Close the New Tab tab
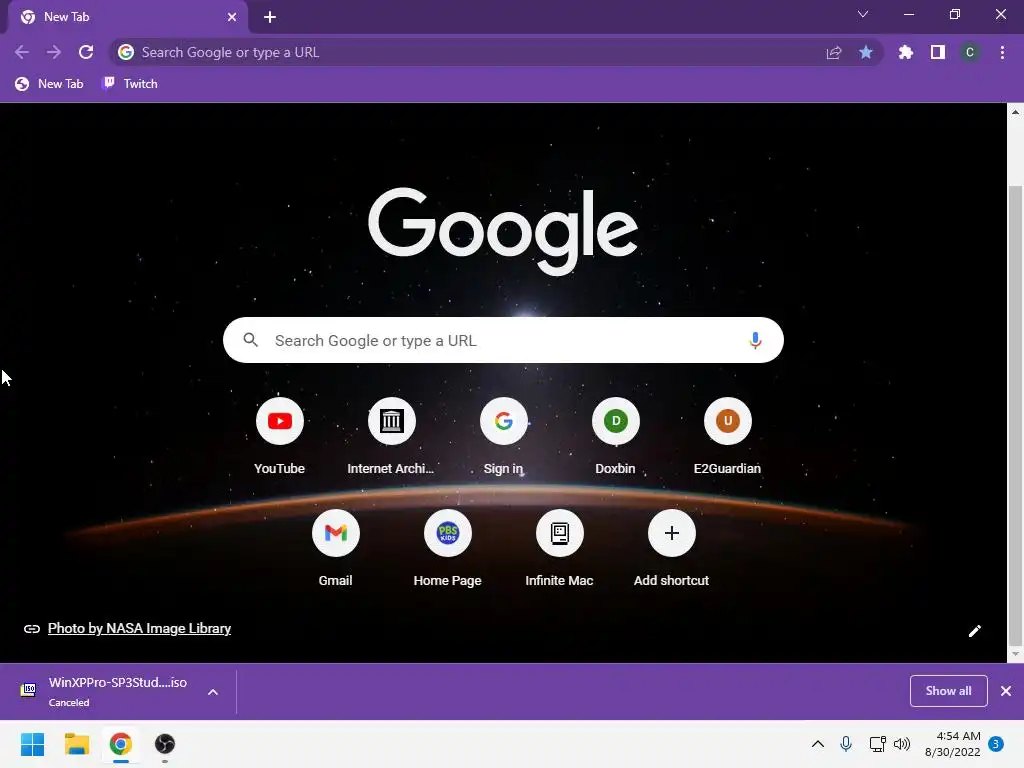1024x768 pixels. coord(232,17)
